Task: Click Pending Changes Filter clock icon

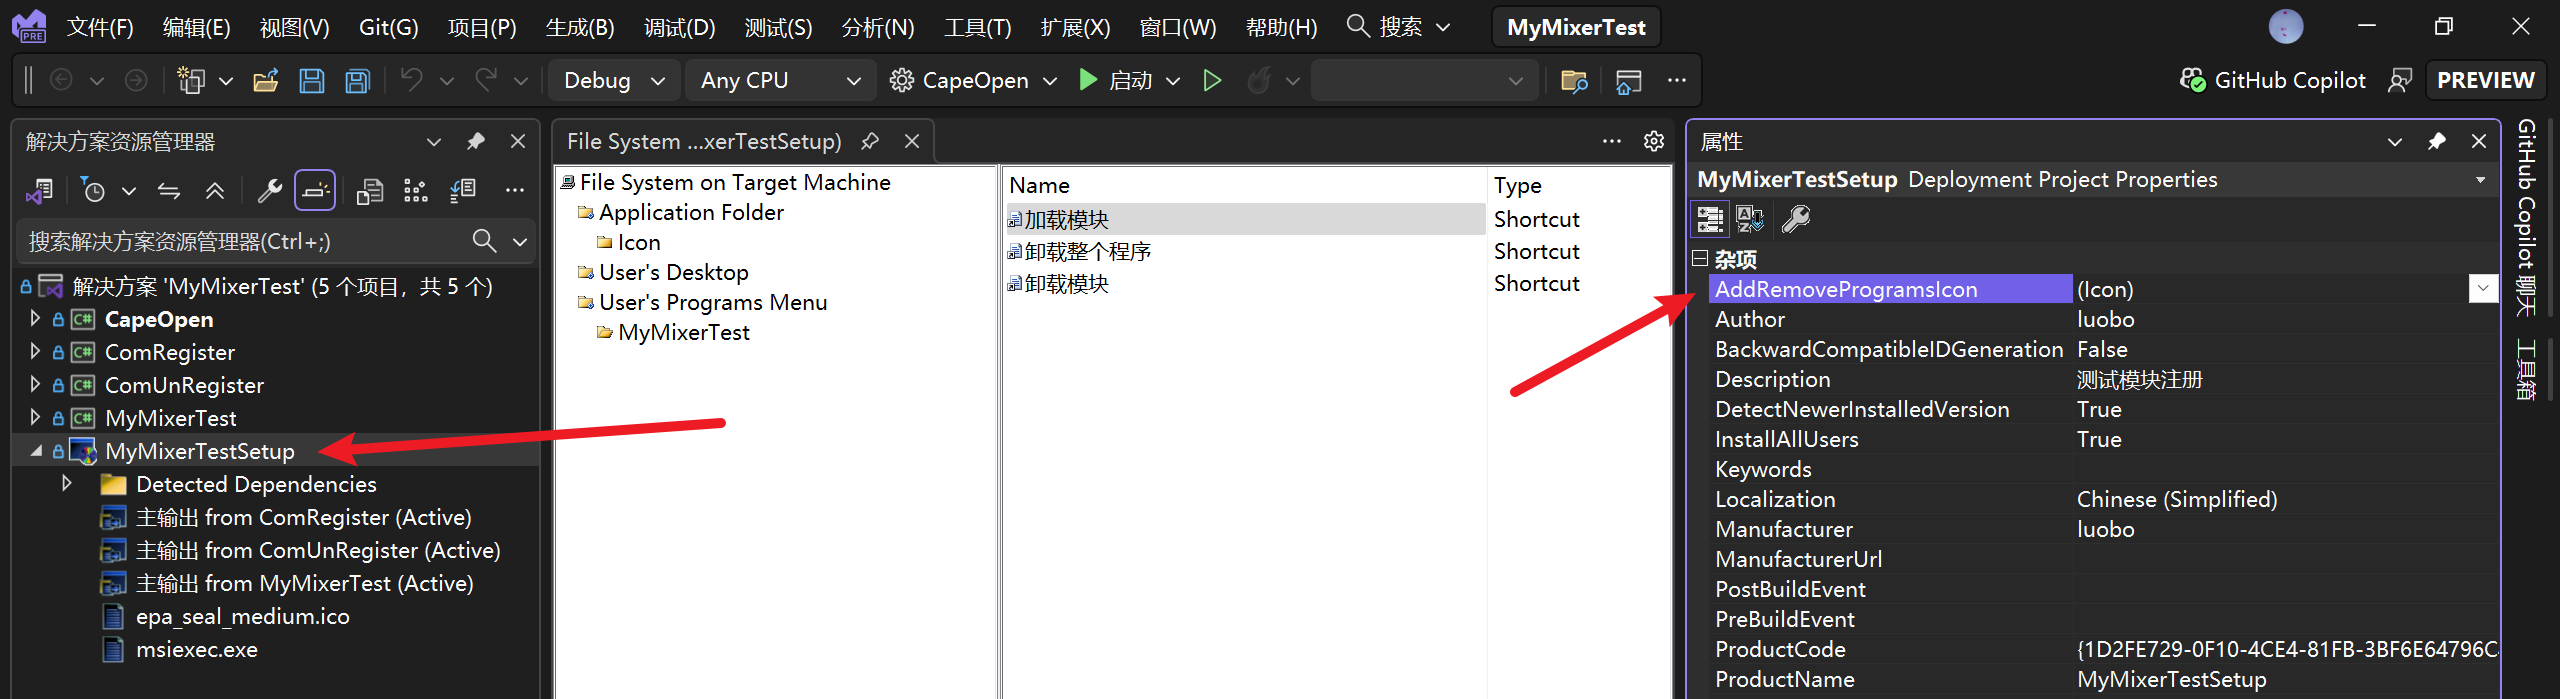Action: tap(93, 190)
